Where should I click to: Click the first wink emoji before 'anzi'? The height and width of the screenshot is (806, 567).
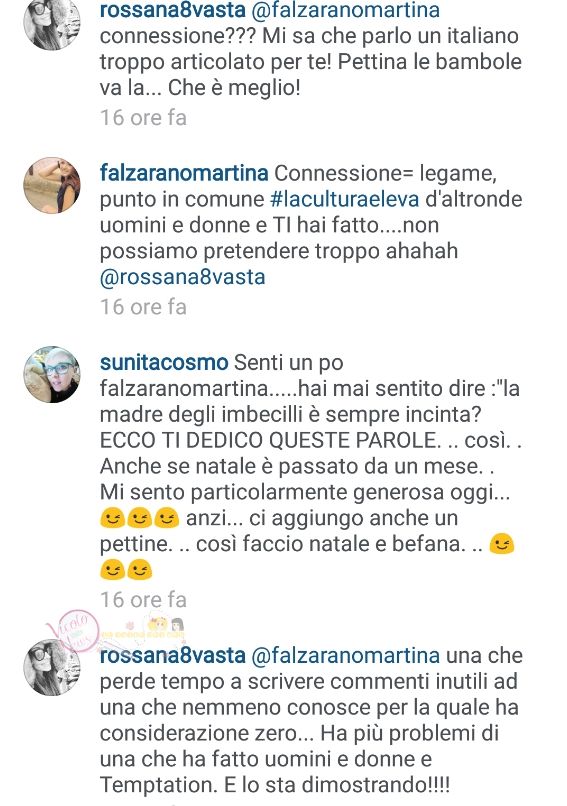112,518
